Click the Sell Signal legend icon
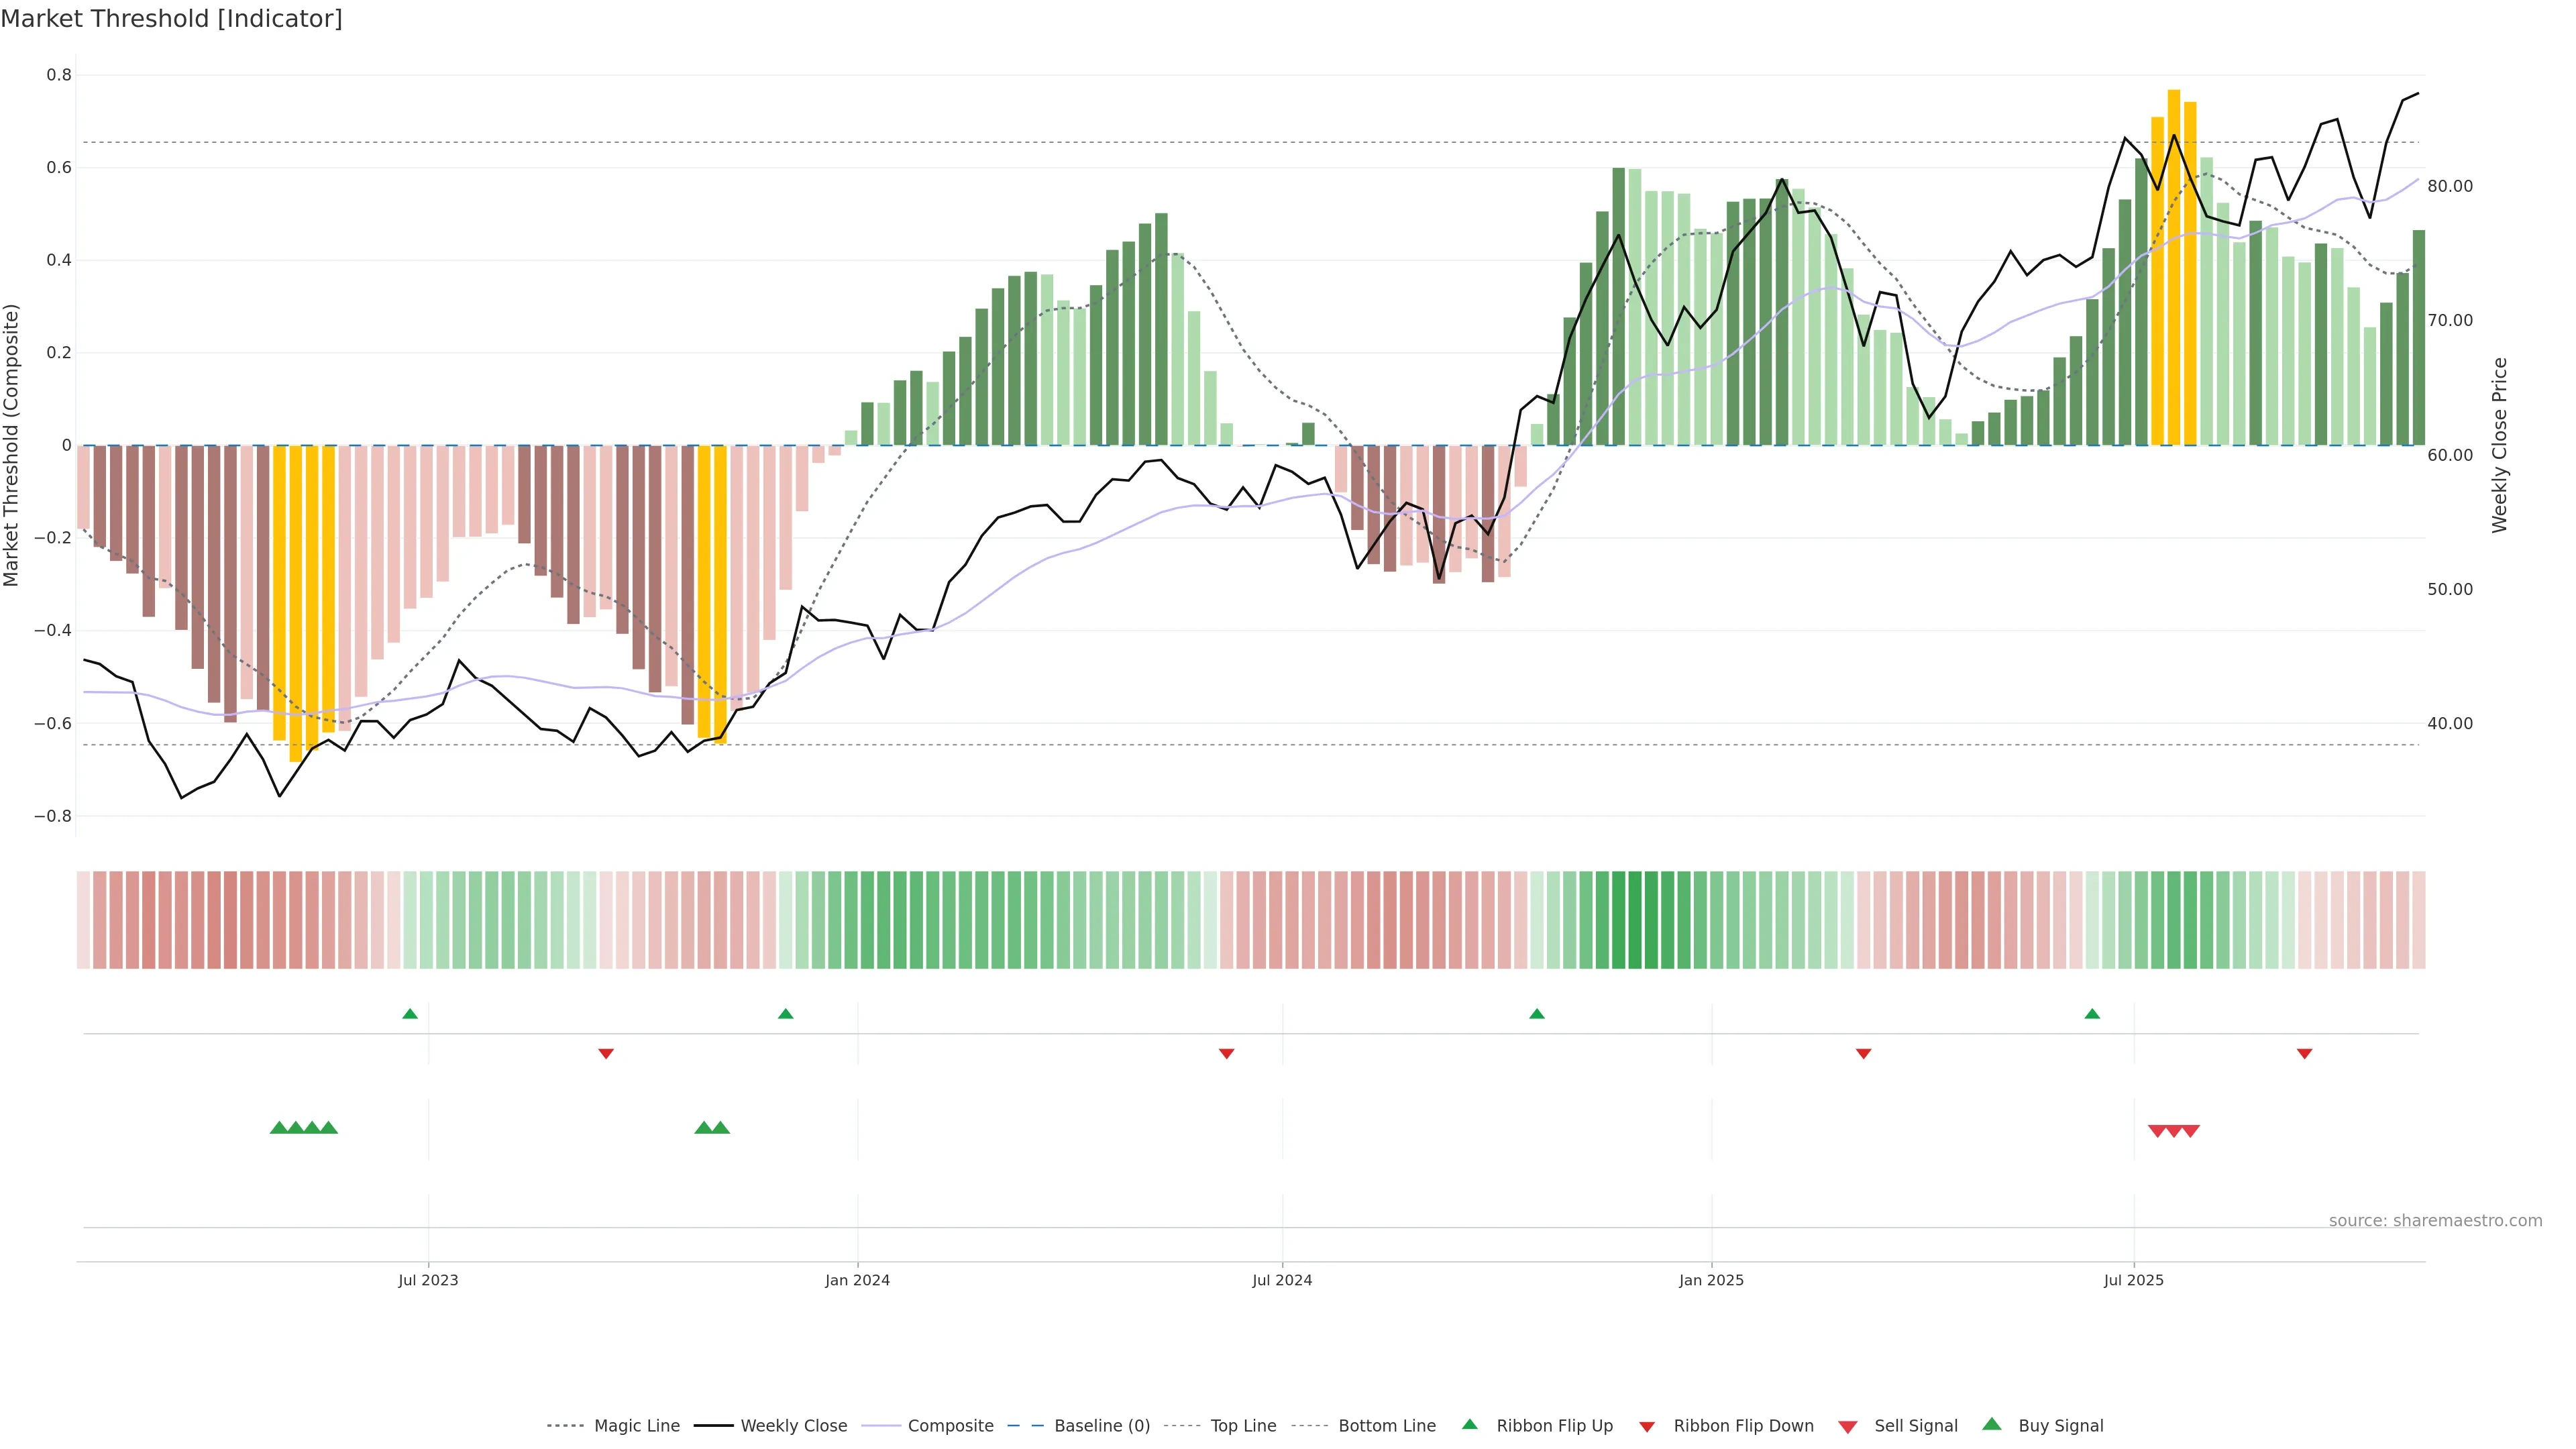 click(x=1848, y=1427)
